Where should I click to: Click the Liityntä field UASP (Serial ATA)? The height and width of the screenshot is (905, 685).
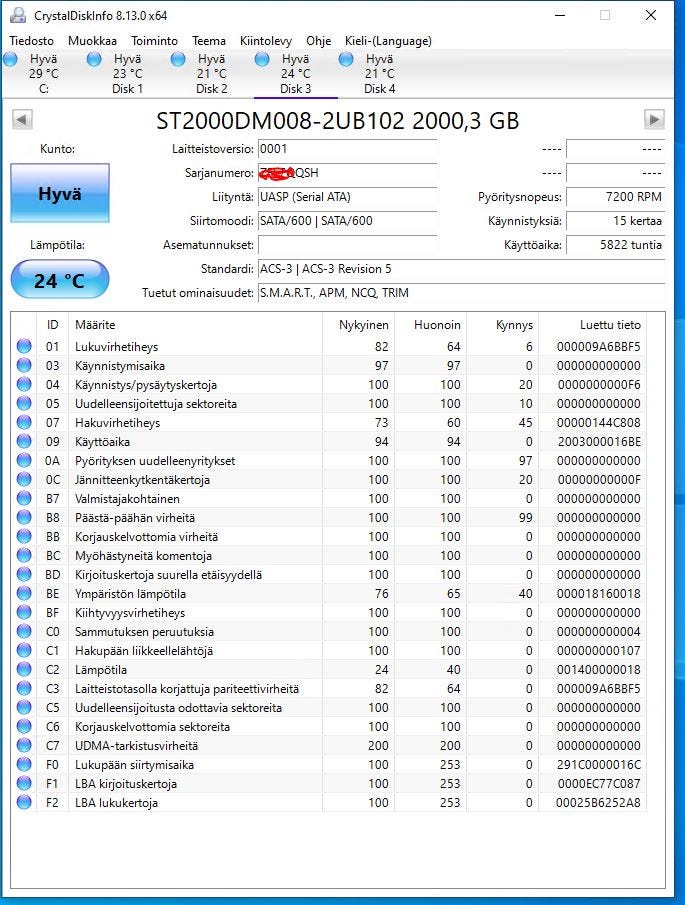click(x=347, y=197)
